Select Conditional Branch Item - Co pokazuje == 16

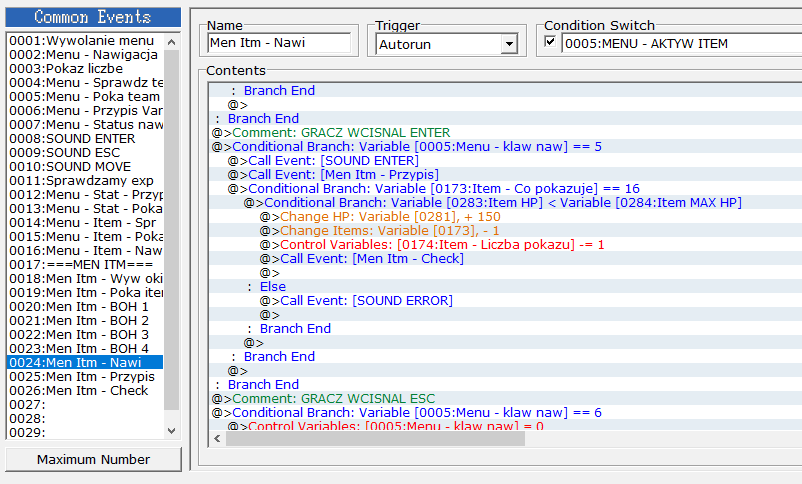point(505,188)
